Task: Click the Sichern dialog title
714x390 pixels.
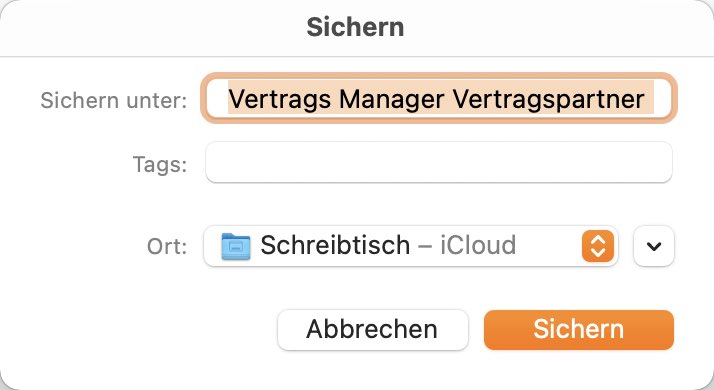Action: point(355,27)
